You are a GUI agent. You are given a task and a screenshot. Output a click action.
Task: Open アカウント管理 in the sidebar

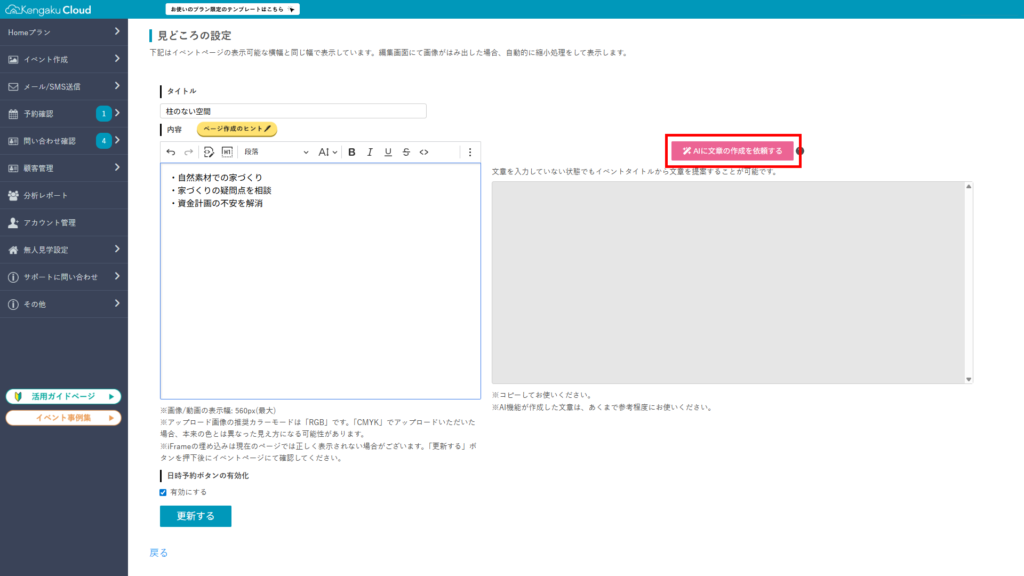click(x=64, y=222)
